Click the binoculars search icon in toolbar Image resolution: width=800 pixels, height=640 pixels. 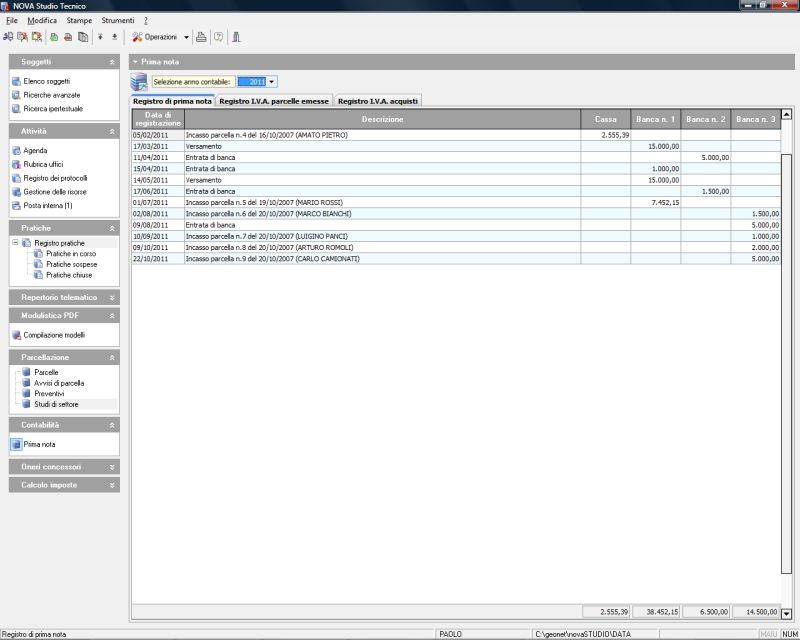point(8,37)
